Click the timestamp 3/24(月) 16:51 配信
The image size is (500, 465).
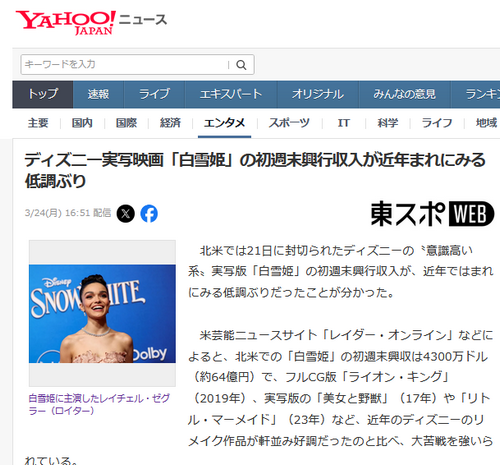click(68, 213)
